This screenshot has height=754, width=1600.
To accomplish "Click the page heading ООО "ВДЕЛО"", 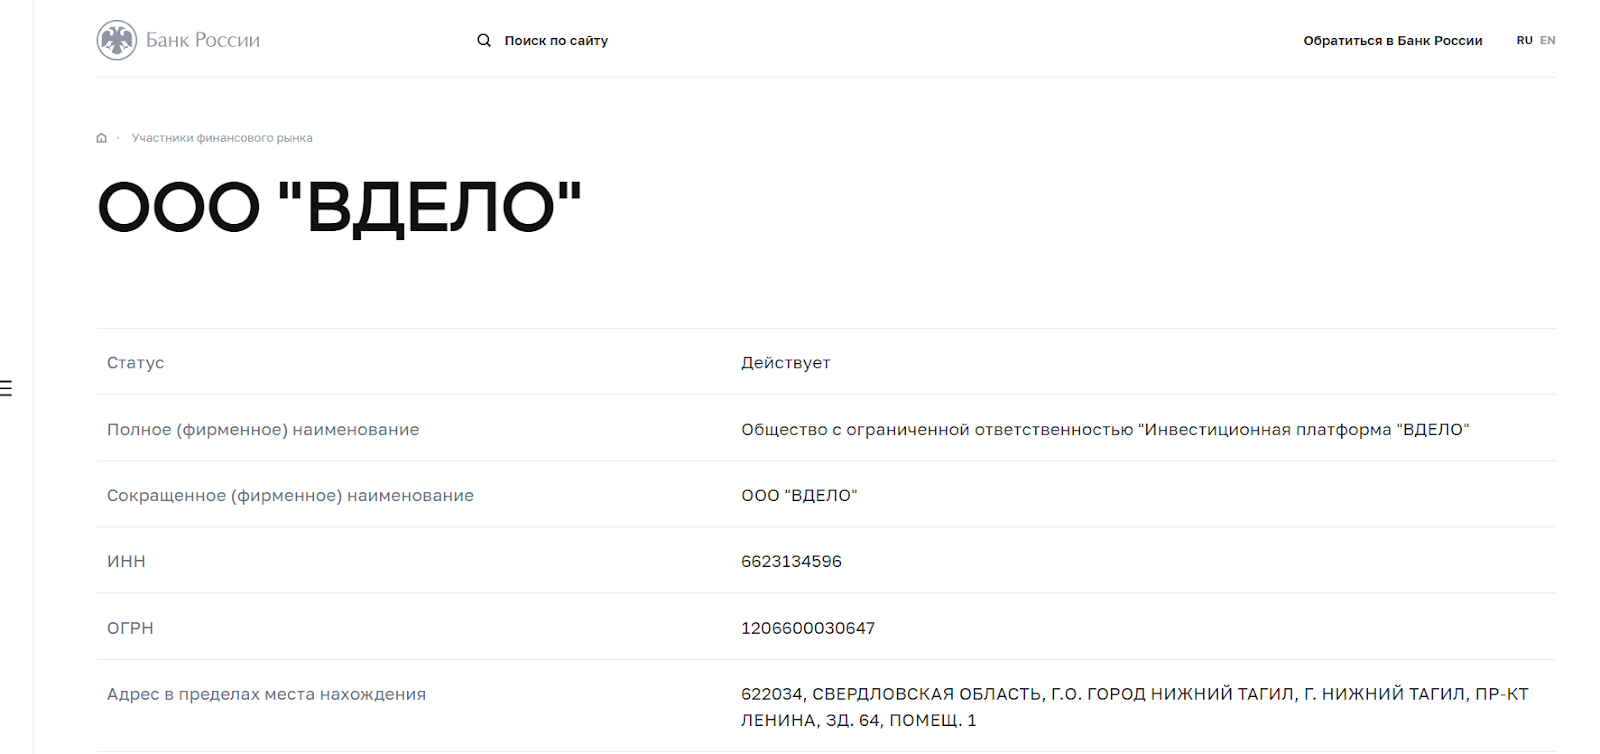I will (x=339, y=208).
